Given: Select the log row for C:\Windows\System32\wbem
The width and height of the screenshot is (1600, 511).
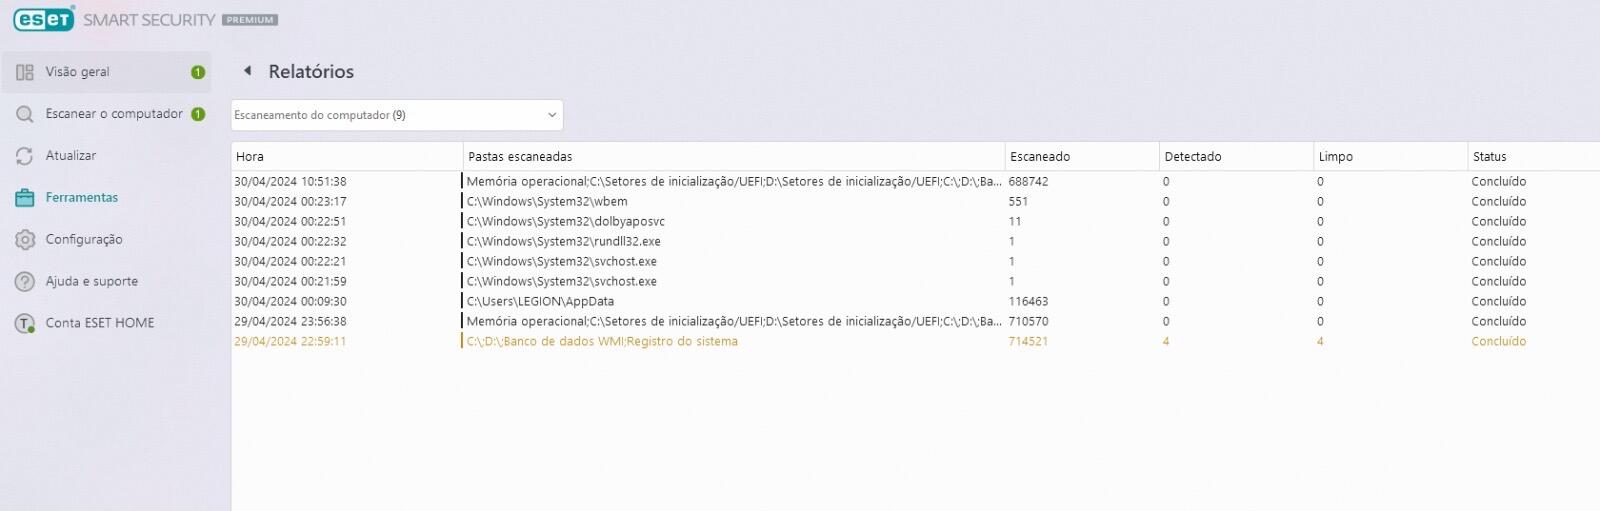Looking at the screenshot, I should coord(915,202).
